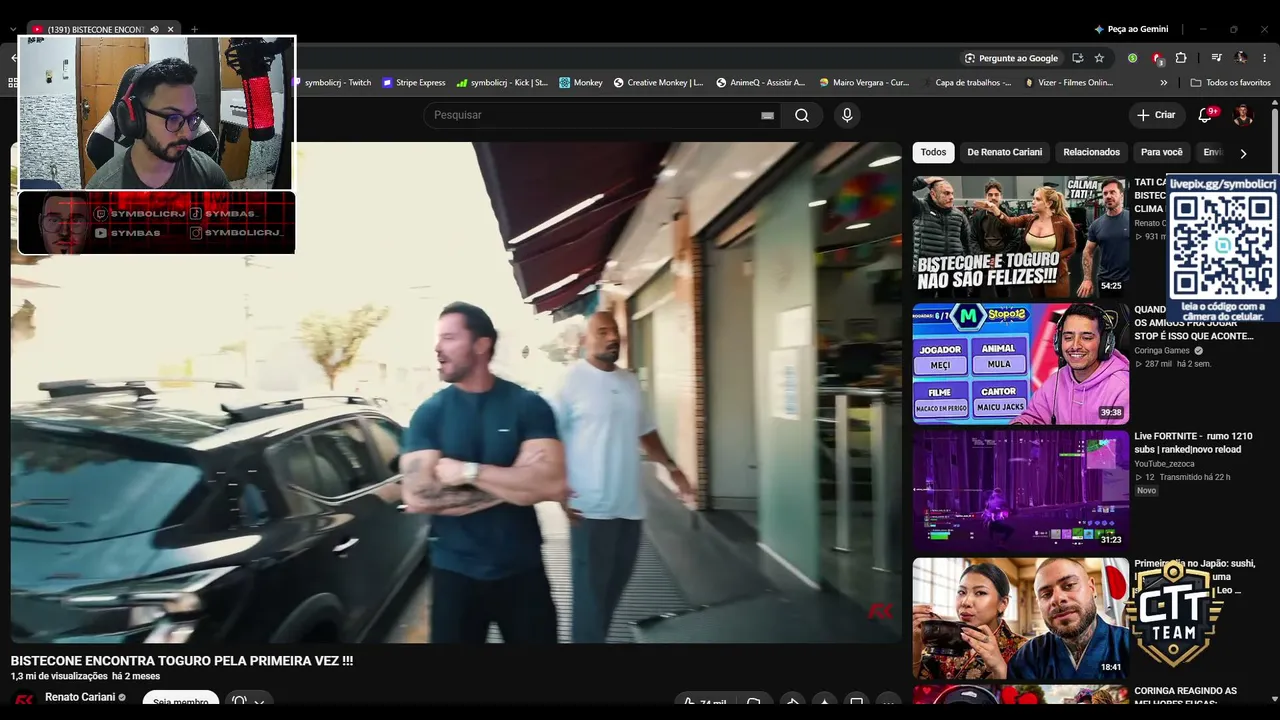
Task: Open the symbolicrj - Kick bookmark
Action: click(502, 83)
